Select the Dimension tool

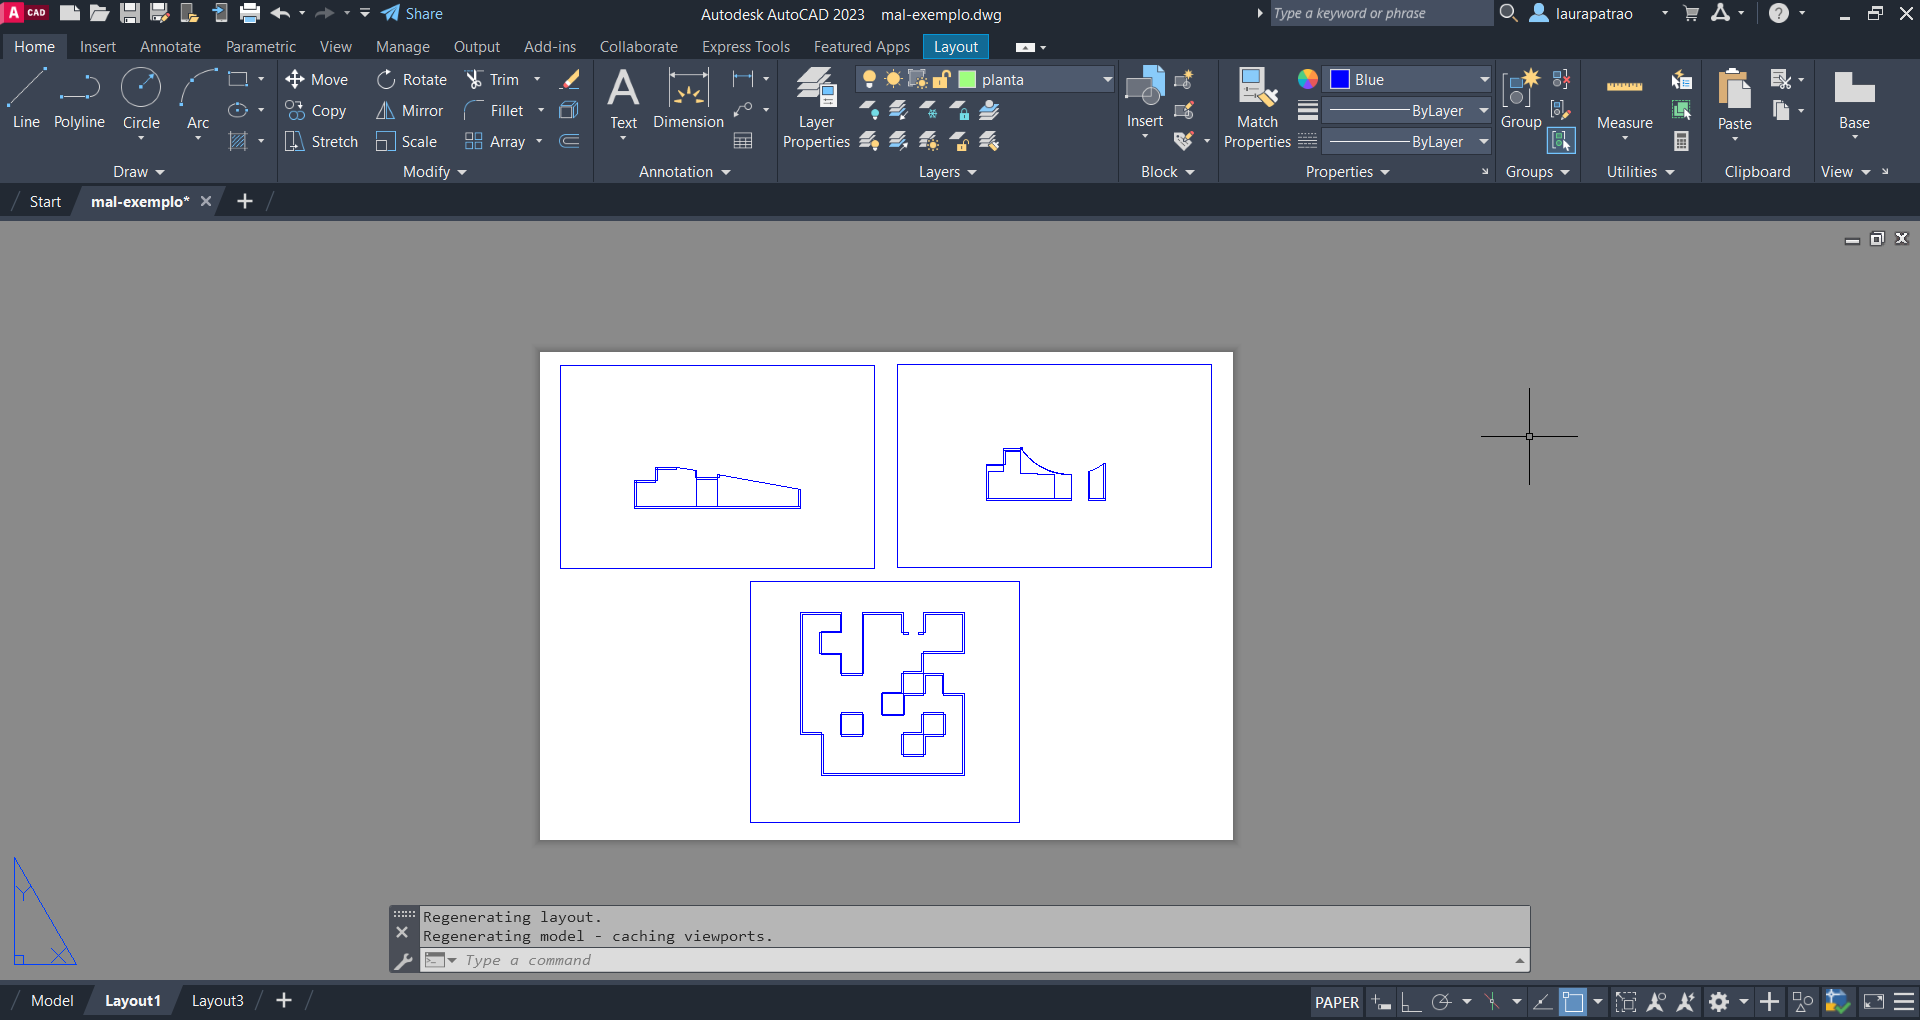688,99
